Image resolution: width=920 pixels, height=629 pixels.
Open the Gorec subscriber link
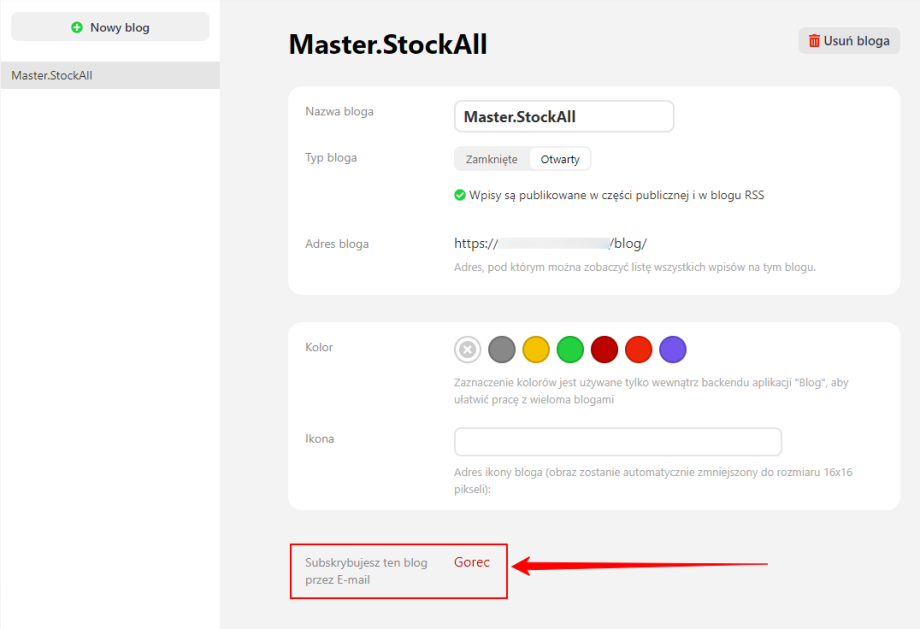click(472, 562)
